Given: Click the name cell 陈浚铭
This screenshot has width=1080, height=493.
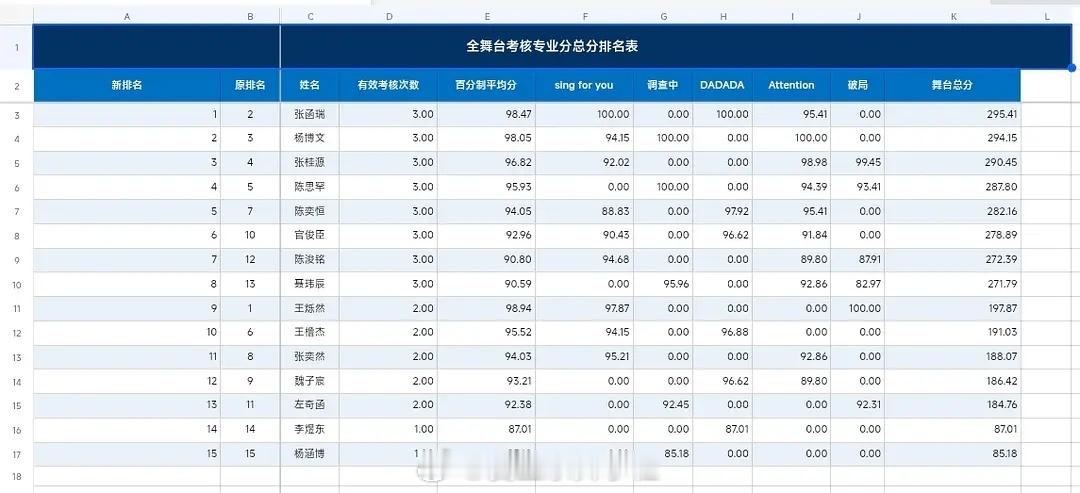Looking at the screenshot, I should coord(310,260).
